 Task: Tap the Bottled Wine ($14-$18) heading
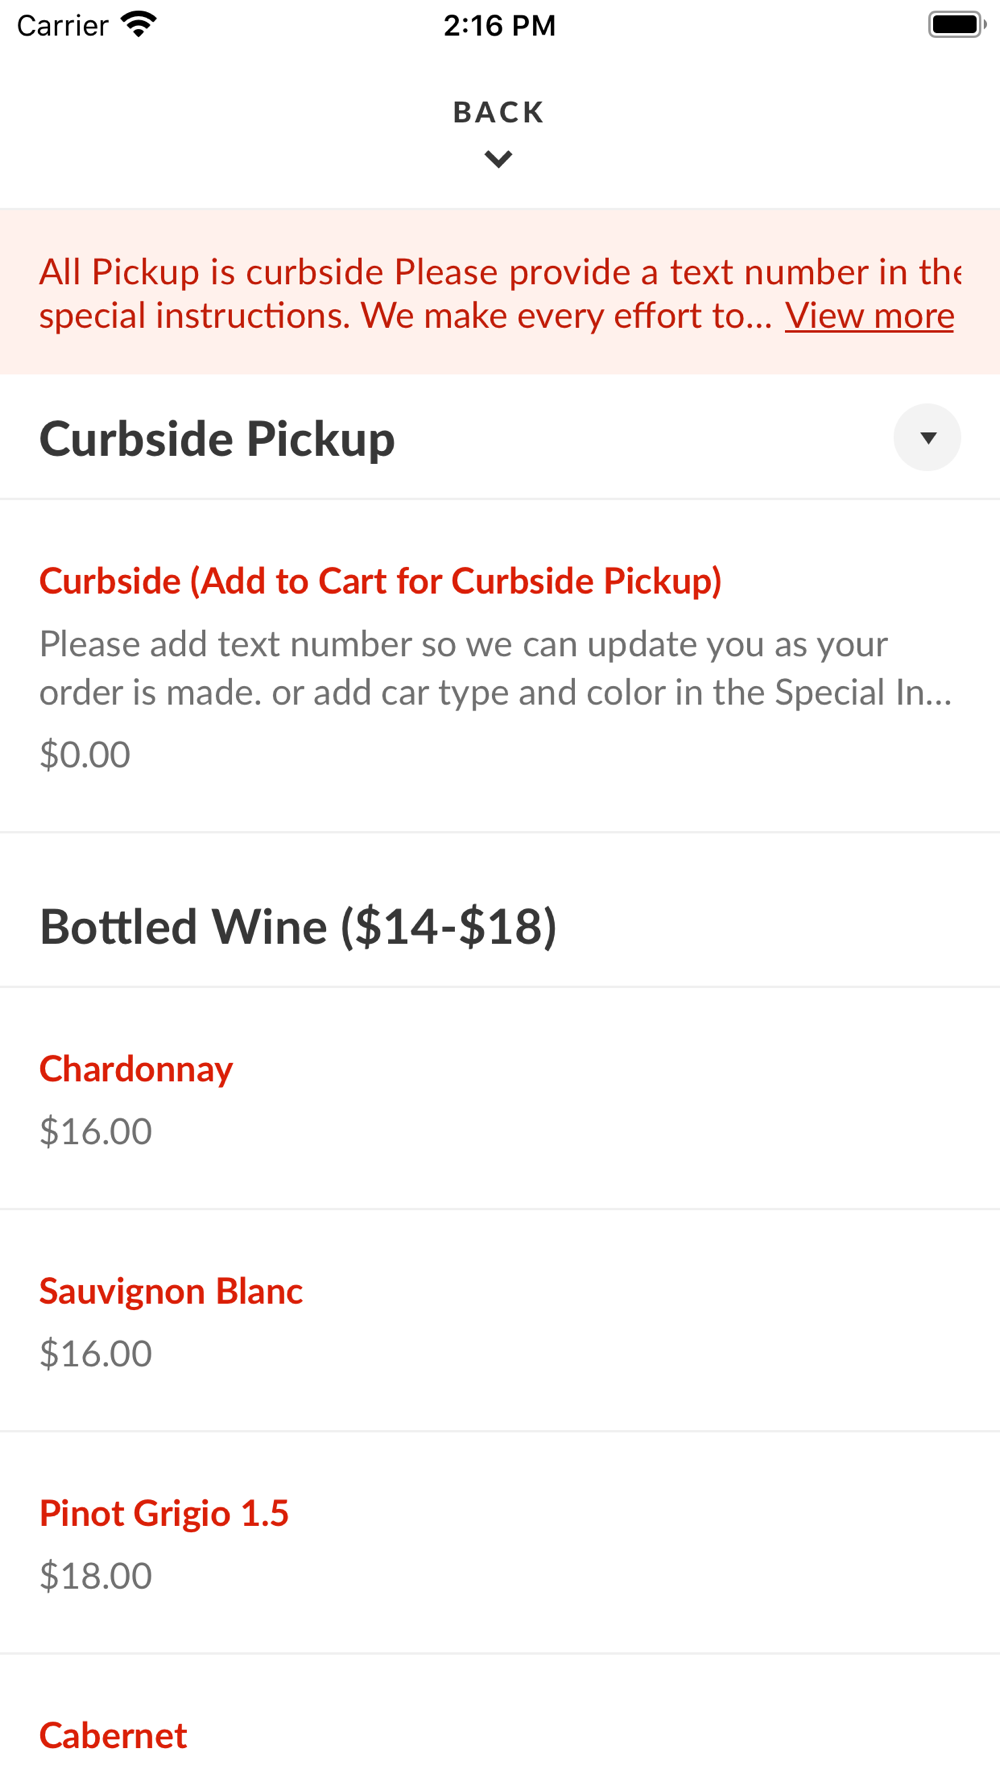(298, 926)
